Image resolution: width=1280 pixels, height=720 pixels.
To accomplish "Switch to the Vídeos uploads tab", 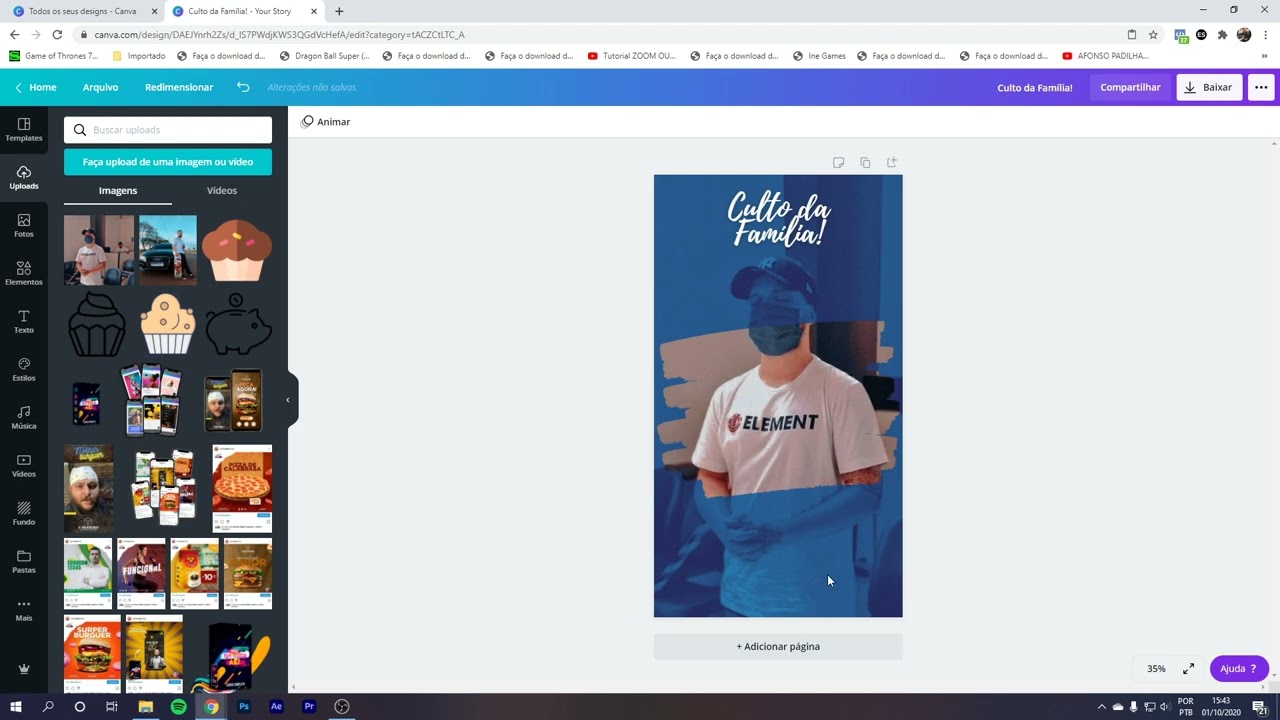I will click(222, 190).
